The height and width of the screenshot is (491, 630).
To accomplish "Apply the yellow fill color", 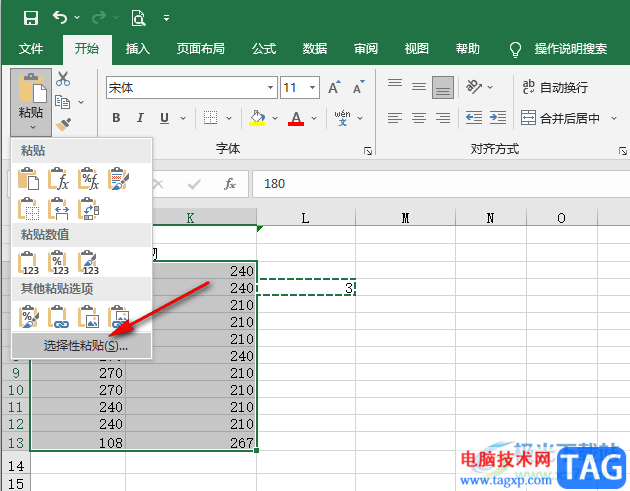I will point(257,118).
